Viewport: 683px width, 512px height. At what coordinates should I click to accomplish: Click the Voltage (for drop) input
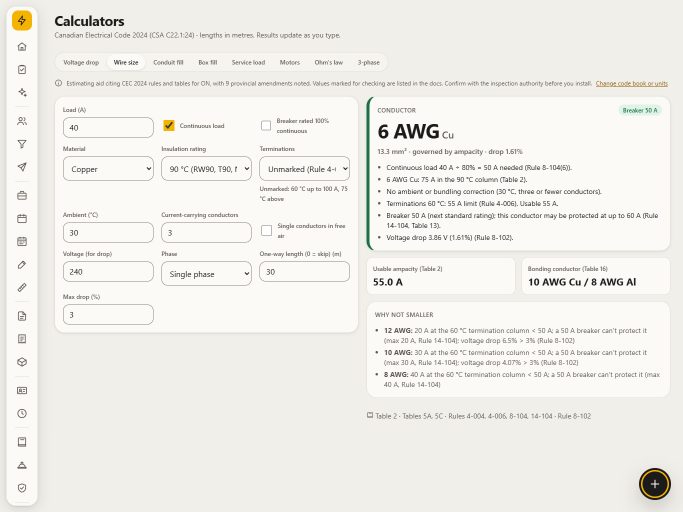pos(108,271)
